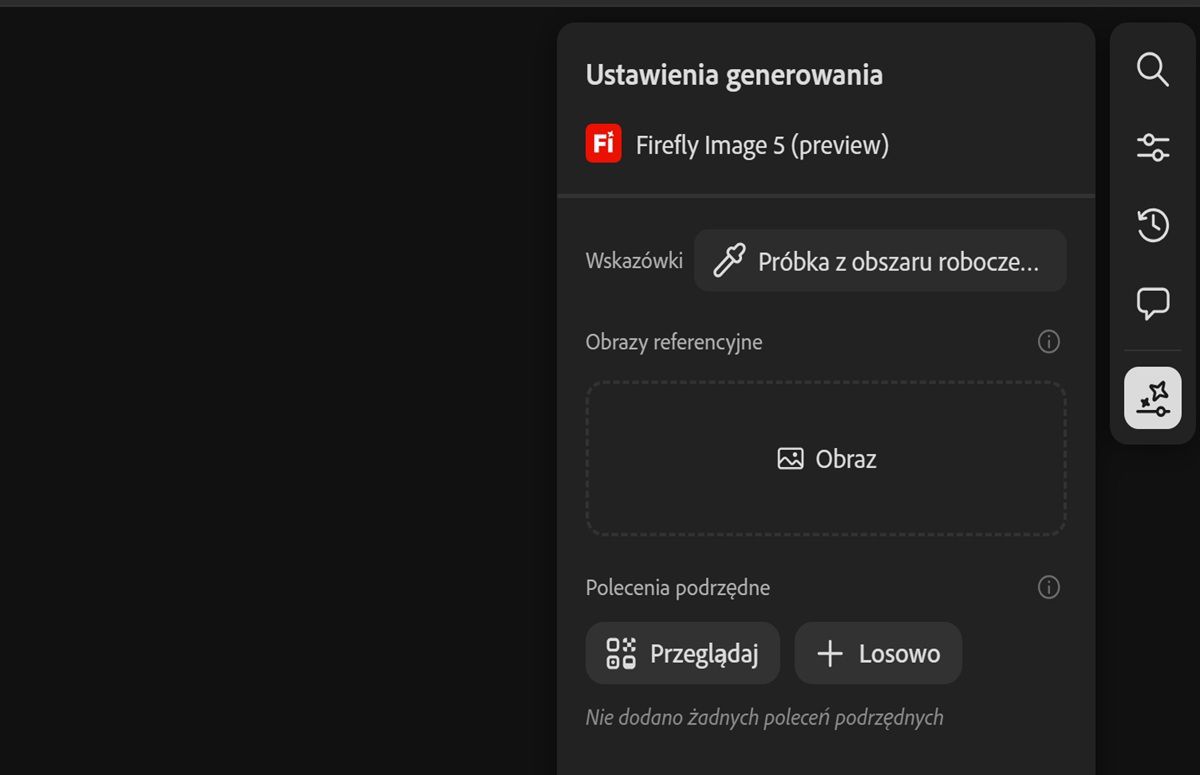
Task: Click the 'Nie dodano żadnych poleceń podrzędnych' text
Action: (764, 717)
